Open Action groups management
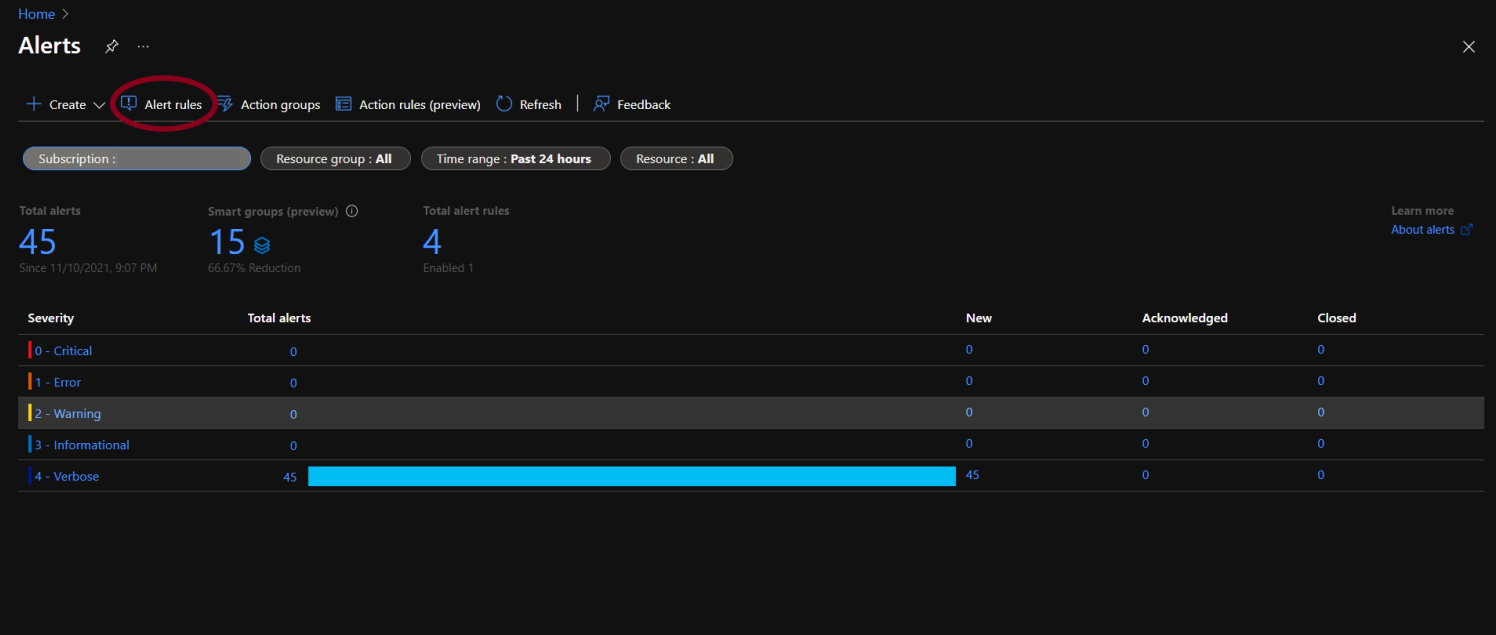Image resolution: width=1496 pixels, height=635 pixels. point(268,104)
